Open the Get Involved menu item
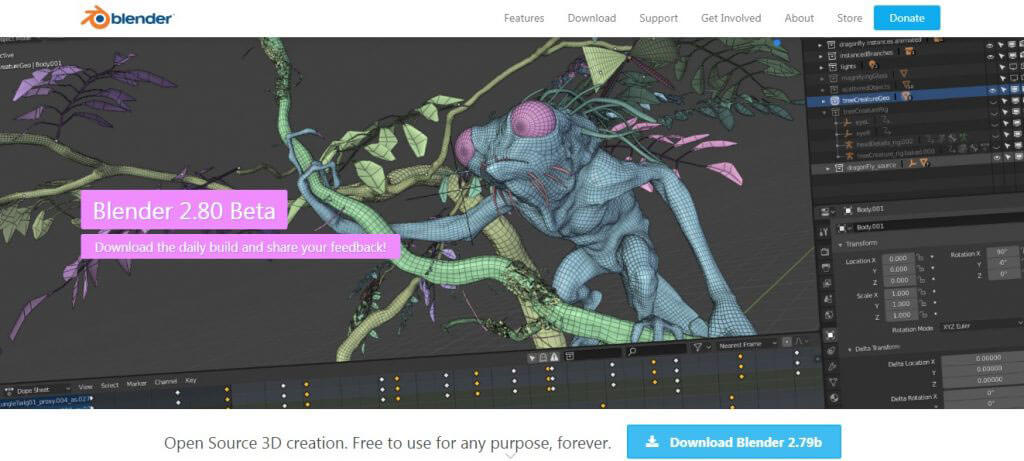1024x461 pixels. click(731, 18)
